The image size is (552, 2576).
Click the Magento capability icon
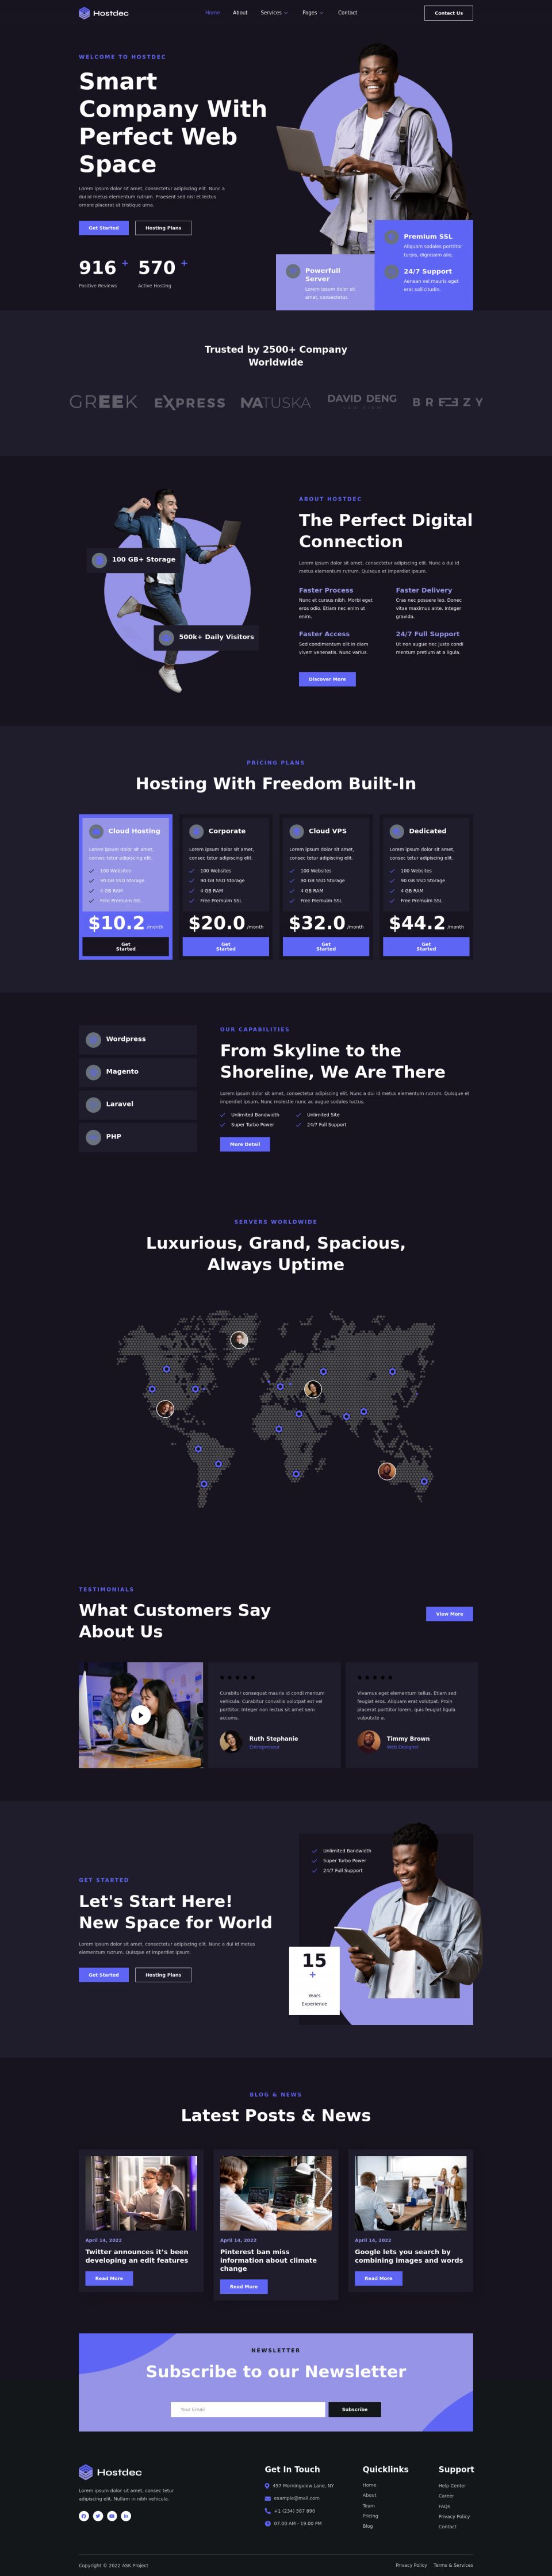pos(93,1072)
